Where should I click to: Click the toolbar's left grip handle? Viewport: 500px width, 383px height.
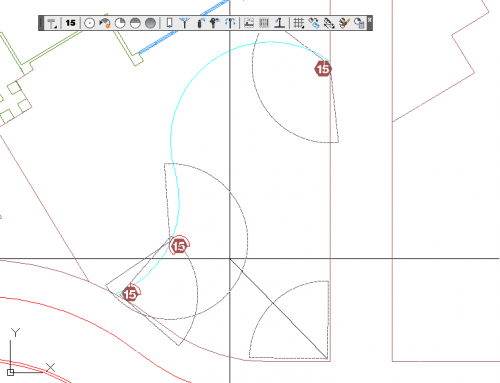(41, 23)
